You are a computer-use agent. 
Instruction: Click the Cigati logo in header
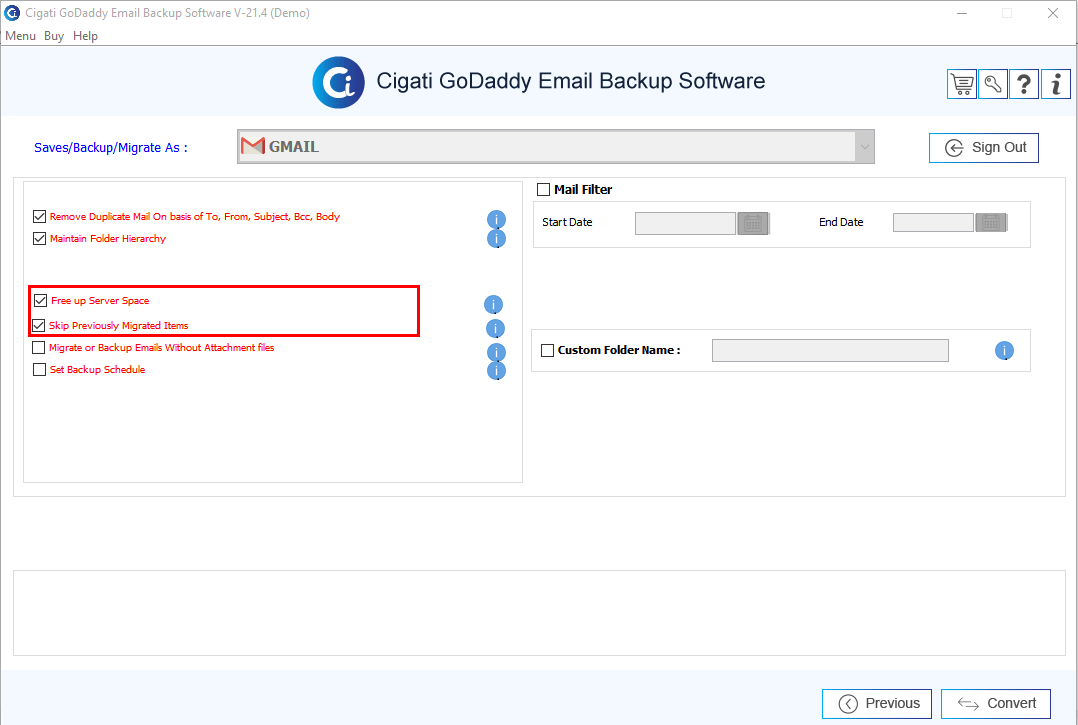point(338,82)
